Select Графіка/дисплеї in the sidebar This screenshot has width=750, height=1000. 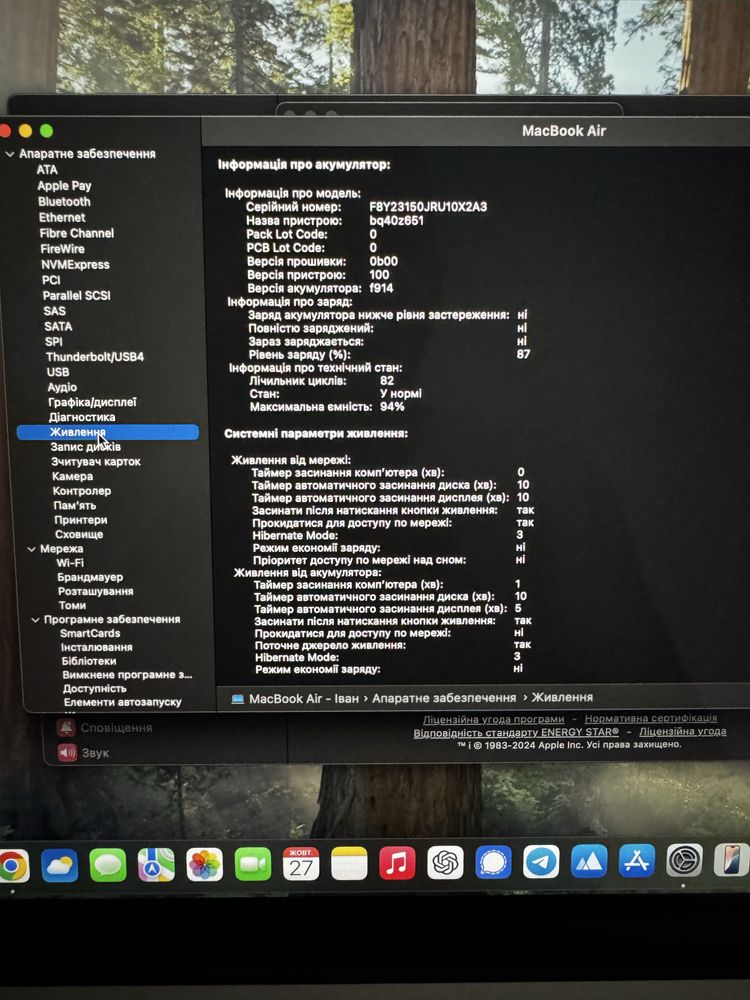click(92, 402)
